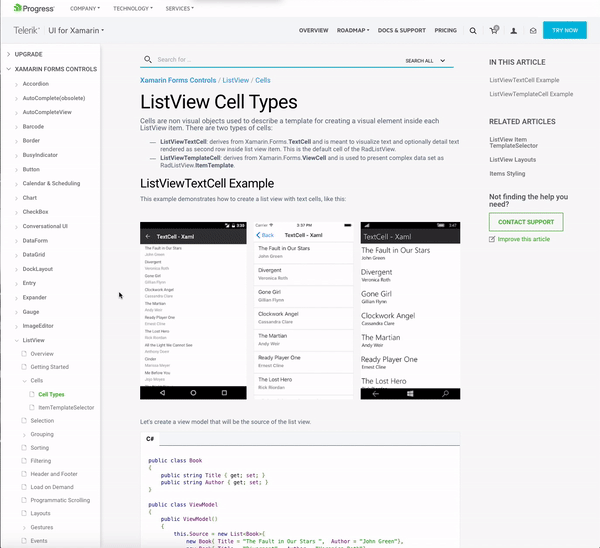Collapse the ListView tree node
600x548 pixels.
click(16, 340)
